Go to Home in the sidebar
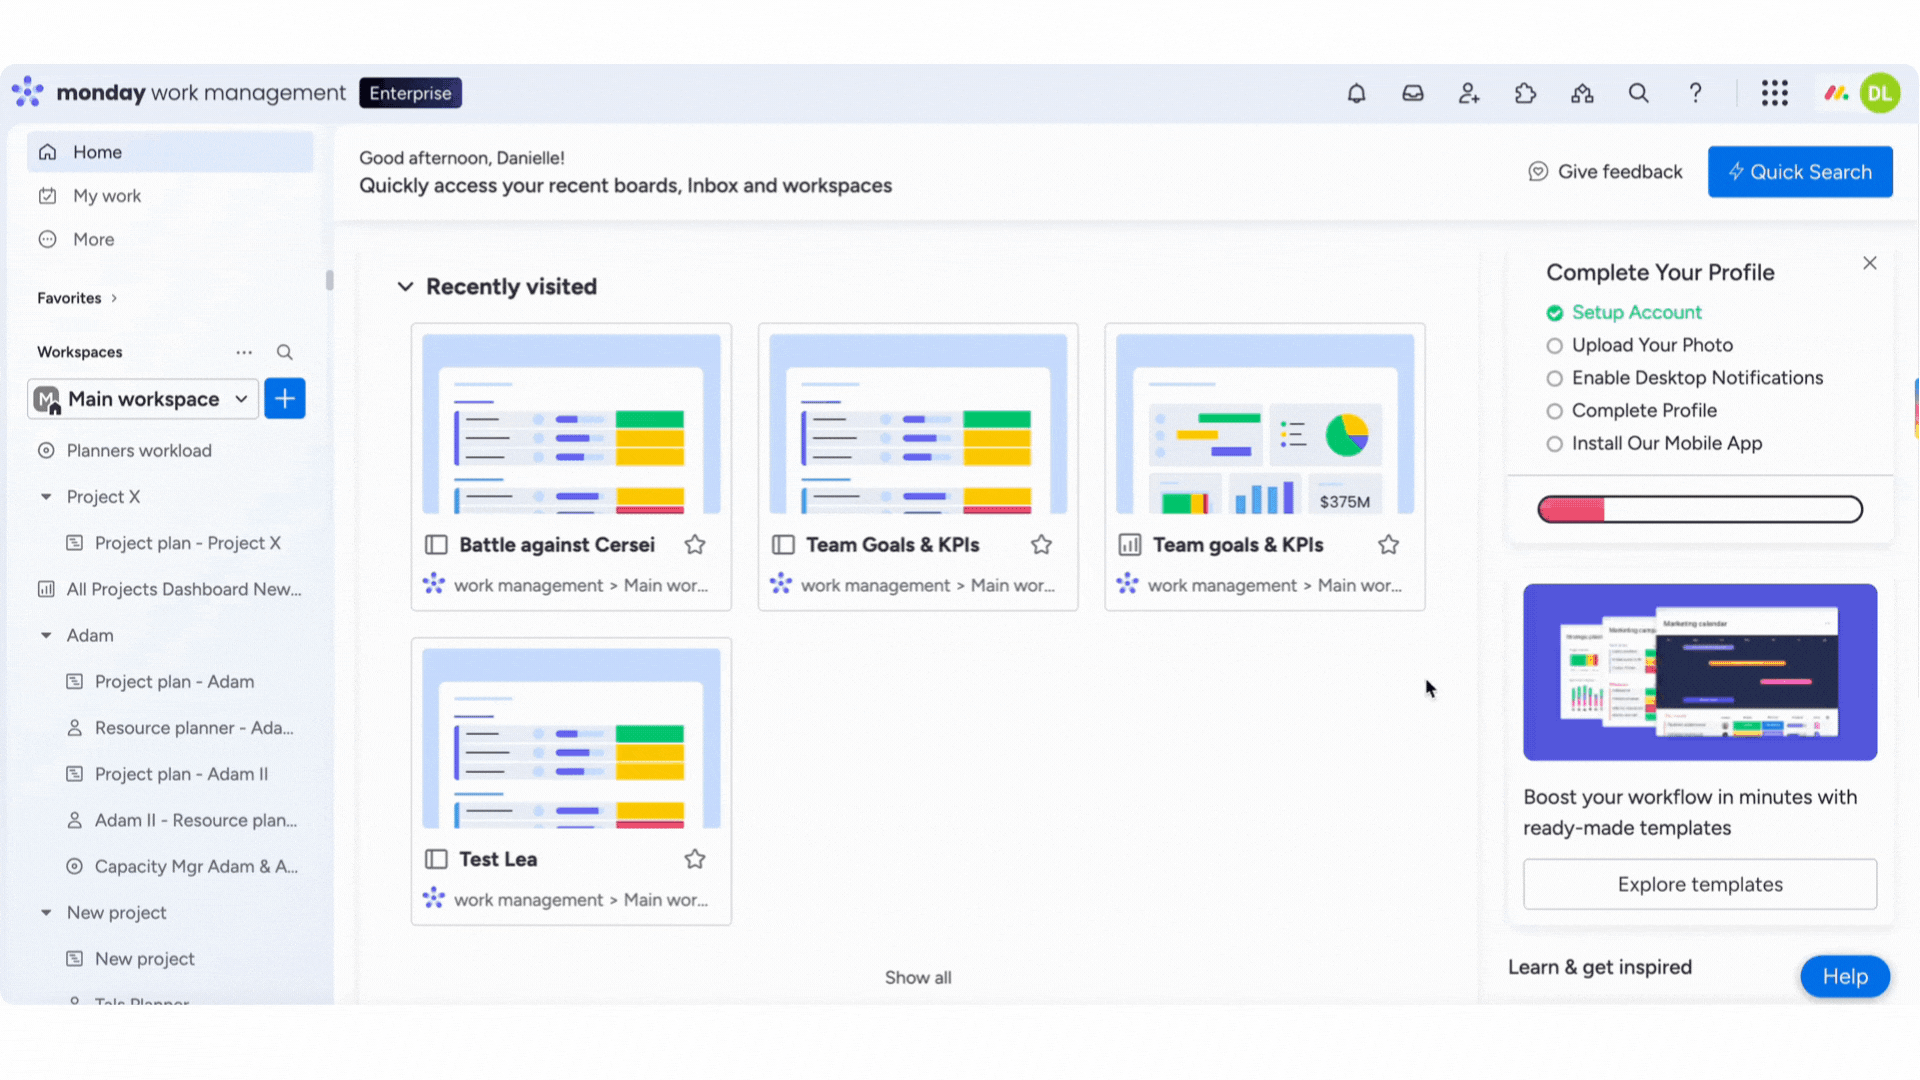1920x1080 pixels. click(170, 152)
